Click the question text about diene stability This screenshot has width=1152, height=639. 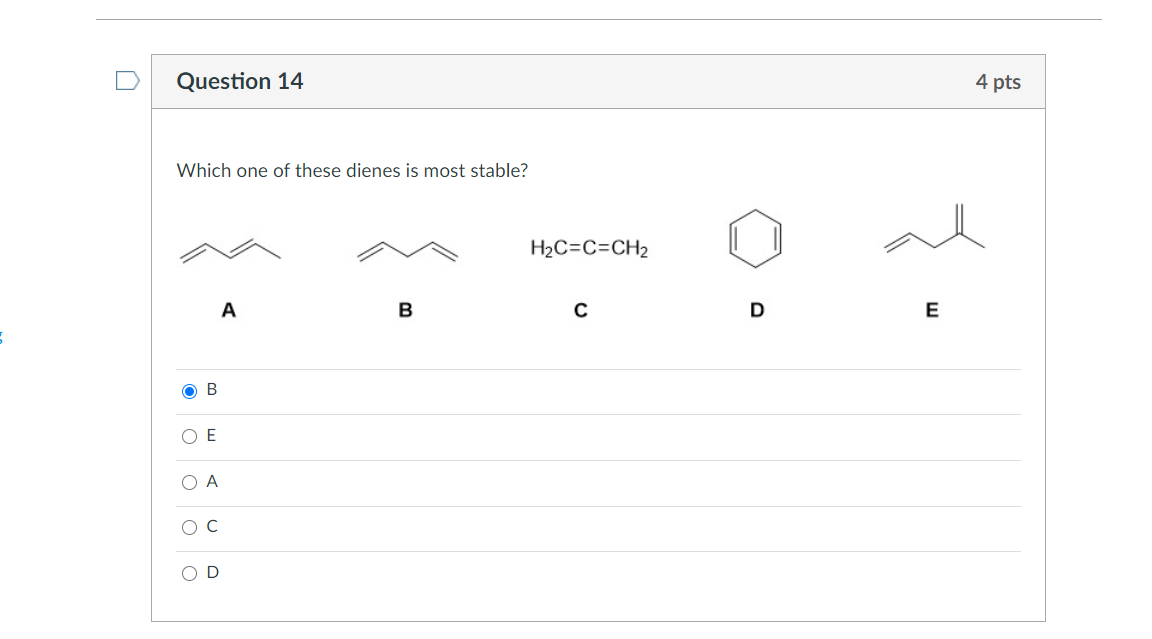(x=353, y=170)
